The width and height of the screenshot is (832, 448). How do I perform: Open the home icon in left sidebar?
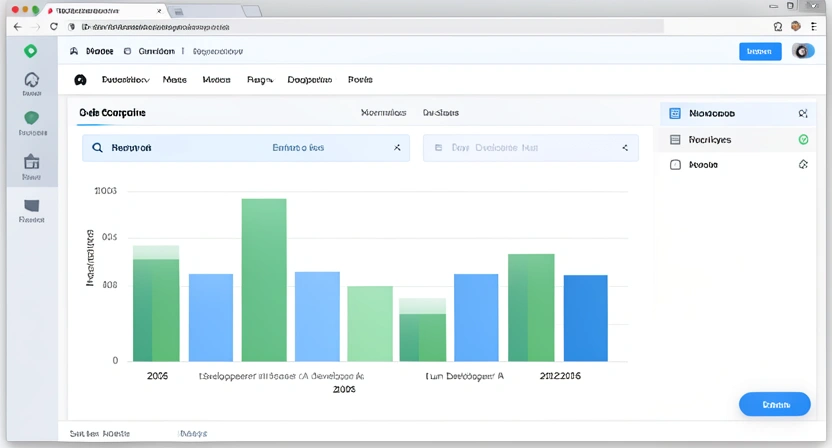32,80
